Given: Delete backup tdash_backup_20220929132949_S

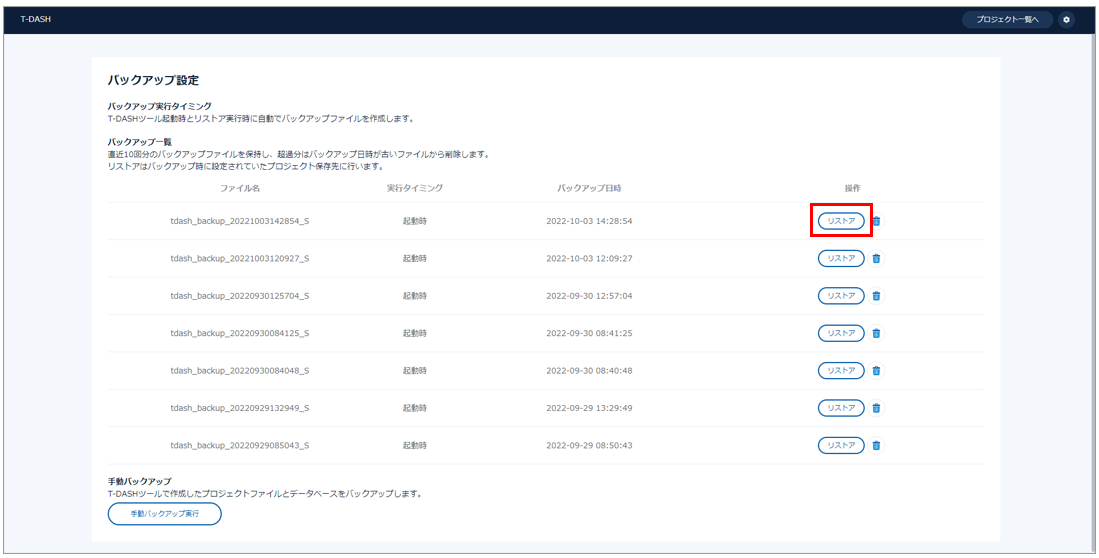Looking at the screenshot, I should [877, 408].
